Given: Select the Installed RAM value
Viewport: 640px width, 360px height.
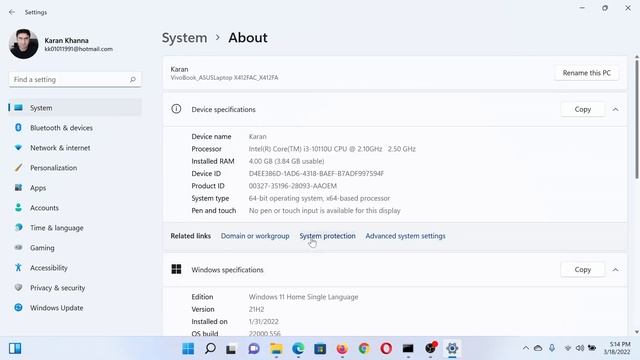Looking at the screenshot, I should click(x=287, y=161).
